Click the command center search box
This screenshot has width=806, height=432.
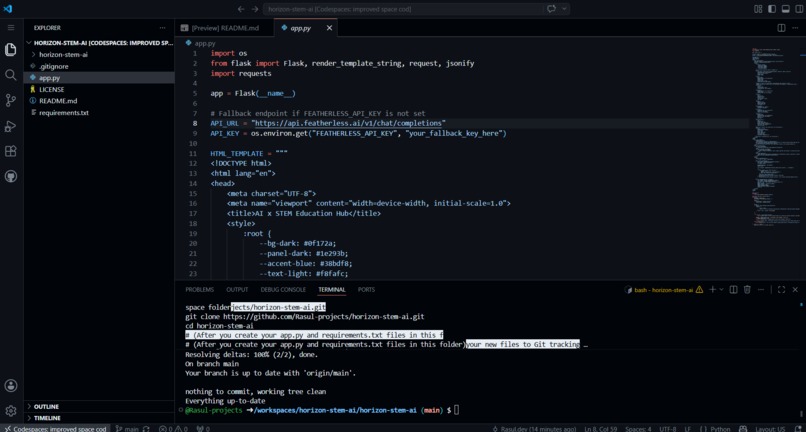(403, 9)
